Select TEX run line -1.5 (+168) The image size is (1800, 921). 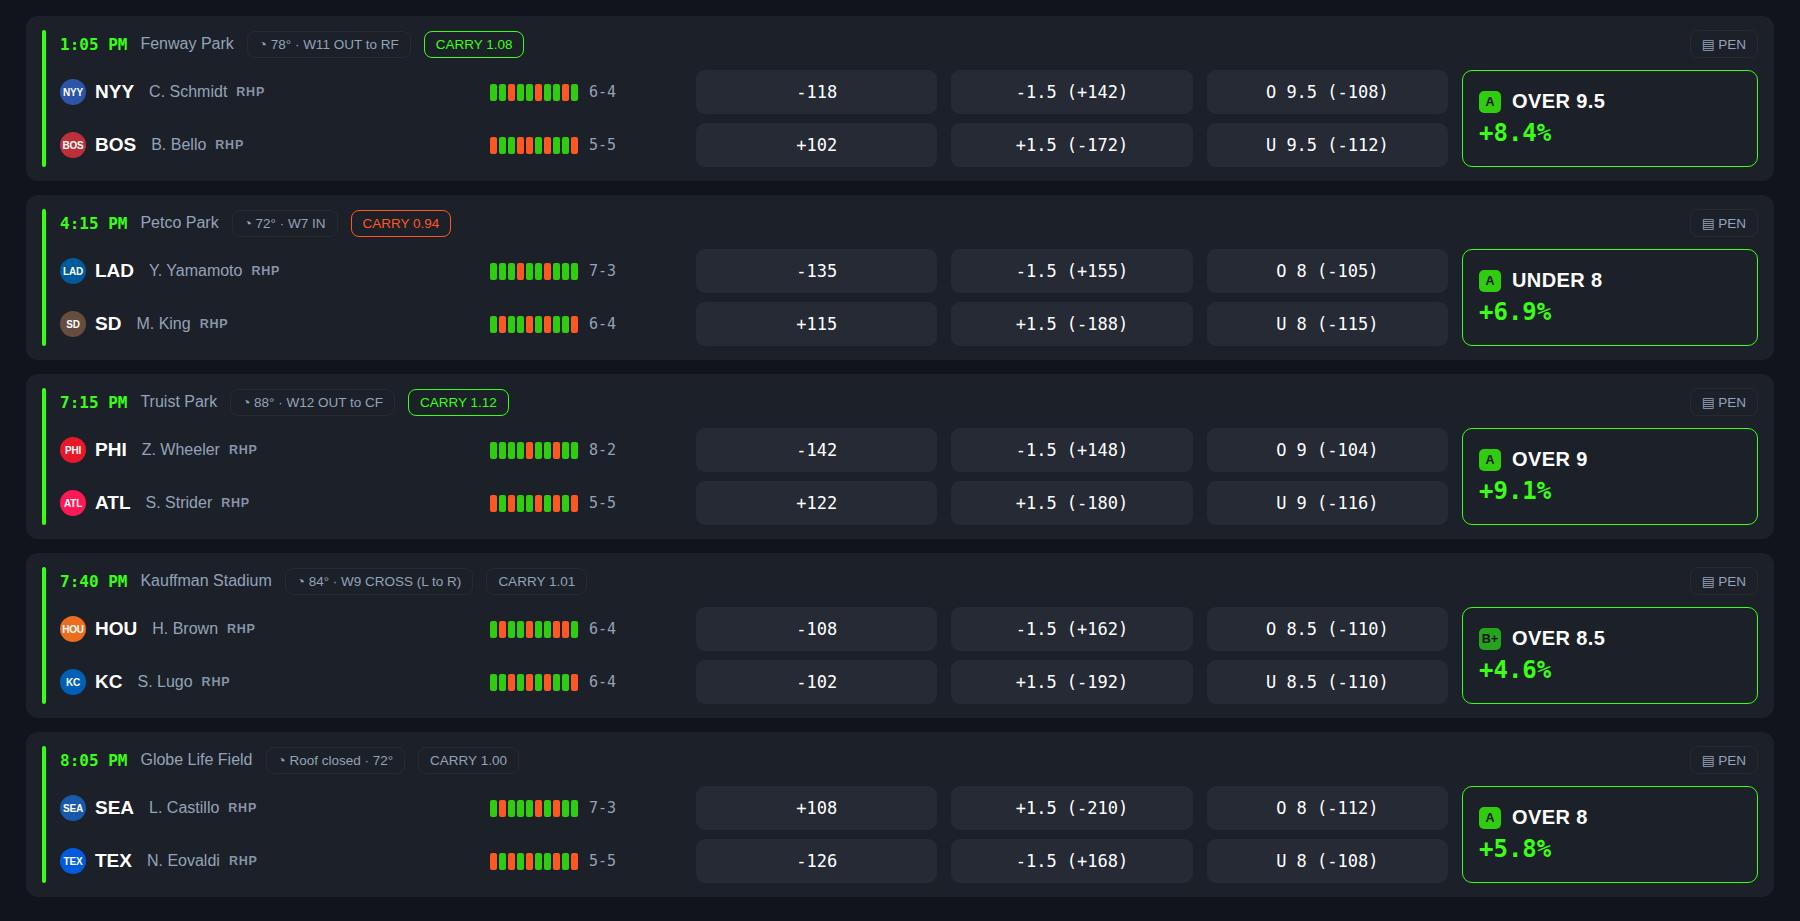[x=1071, y=861]
